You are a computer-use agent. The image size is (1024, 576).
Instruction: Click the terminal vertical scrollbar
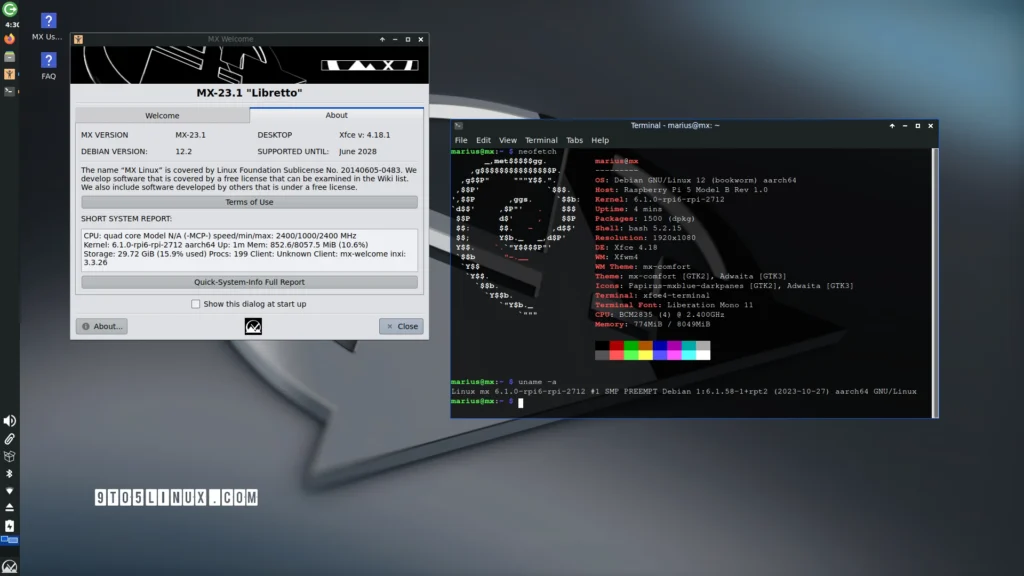[x=935, y=282]
